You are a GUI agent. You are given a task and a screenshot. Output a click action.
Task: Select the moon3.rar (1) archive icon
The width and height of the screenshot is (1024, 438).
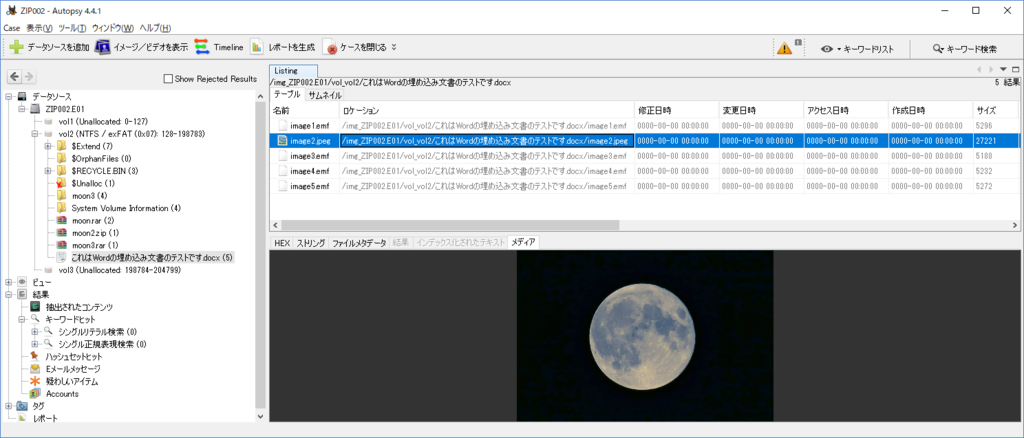tap(61, 245)
